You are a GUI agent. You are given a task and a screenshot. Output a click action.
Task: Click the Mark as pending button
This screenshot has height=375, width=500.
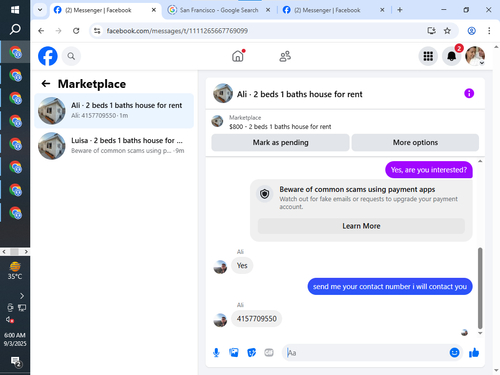click(x=280, y=143)
